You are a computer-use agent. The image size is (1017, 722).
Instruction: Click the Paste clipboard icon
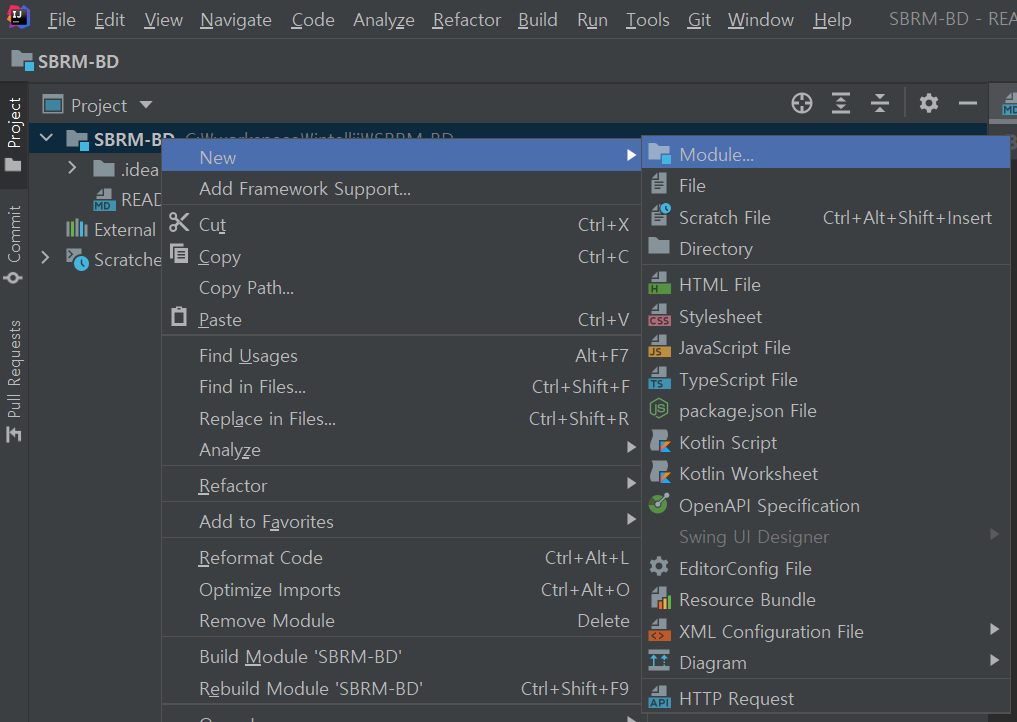(x=179, y=317)
